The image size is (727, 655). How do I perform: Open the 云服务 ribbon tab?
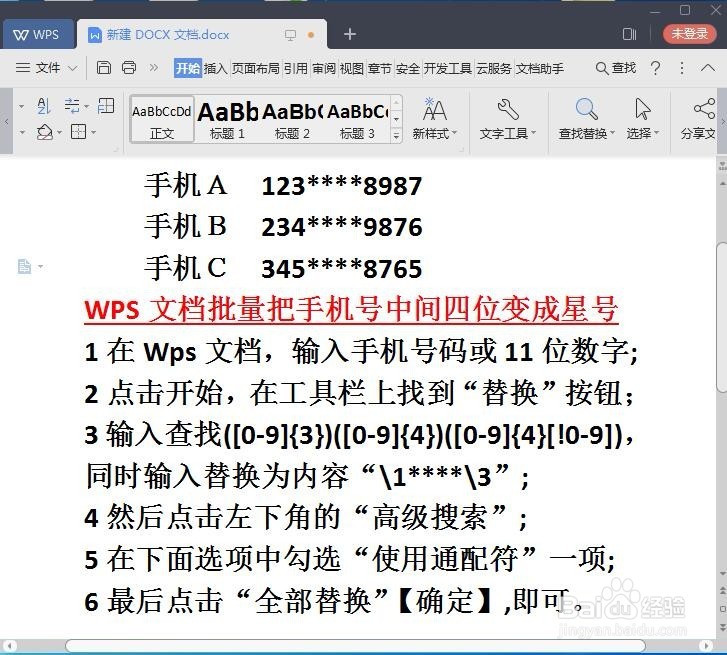(494, 69)
